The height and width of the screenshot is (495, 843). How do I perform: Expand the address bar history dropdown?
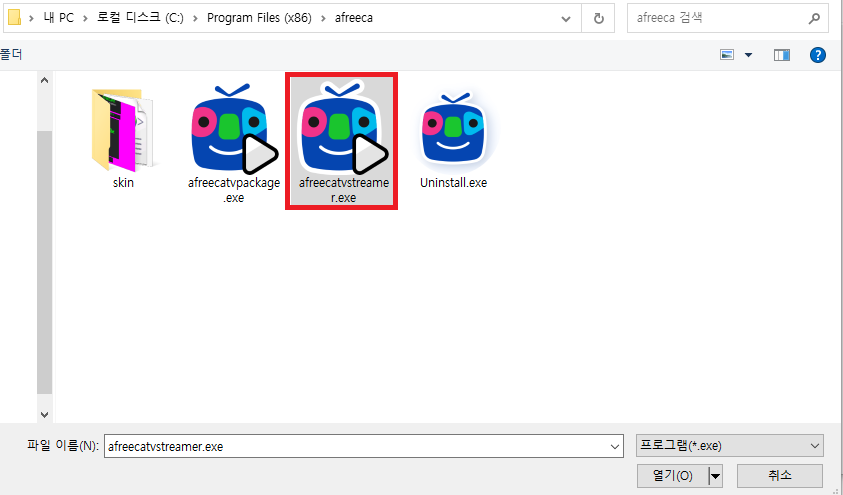point(566,19)
